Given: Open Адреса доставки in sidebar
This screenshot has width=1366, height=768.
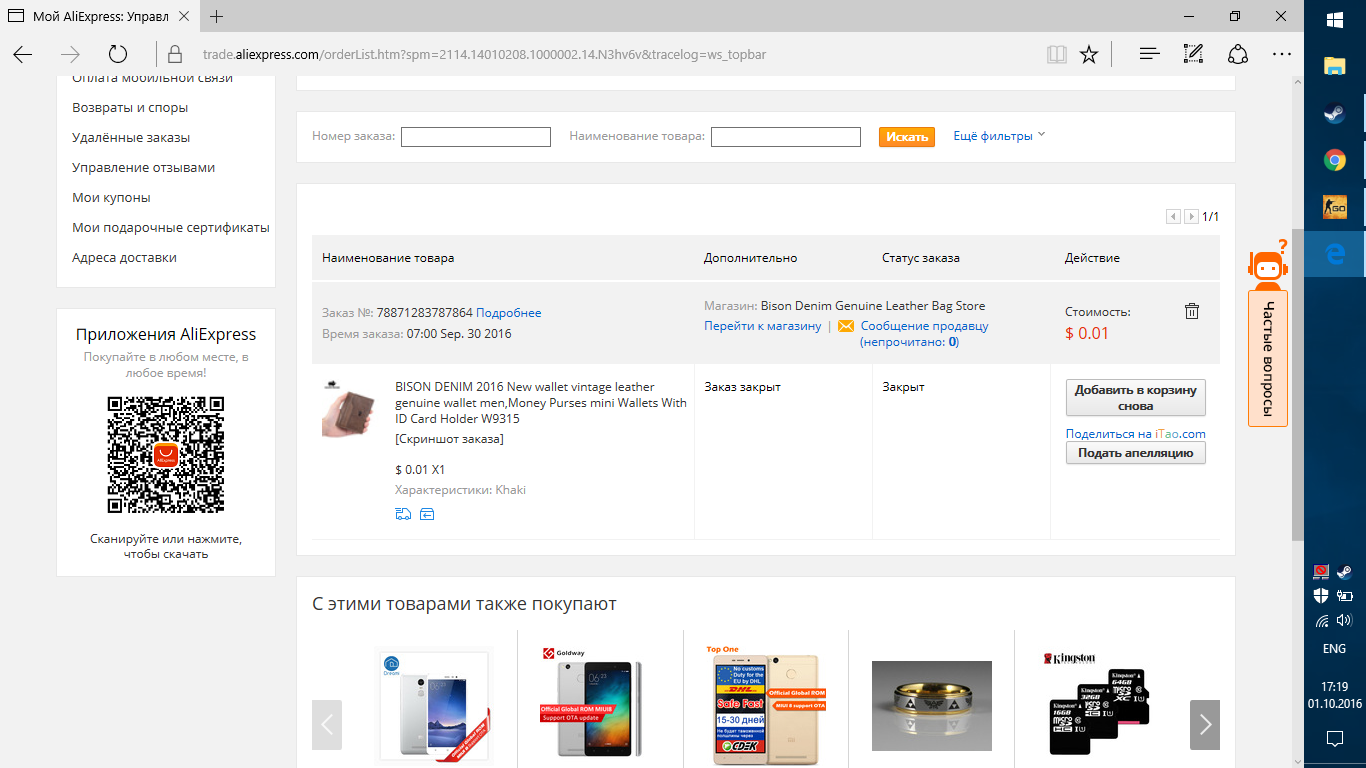Looking at the screenshot, I should pos(124,258).
